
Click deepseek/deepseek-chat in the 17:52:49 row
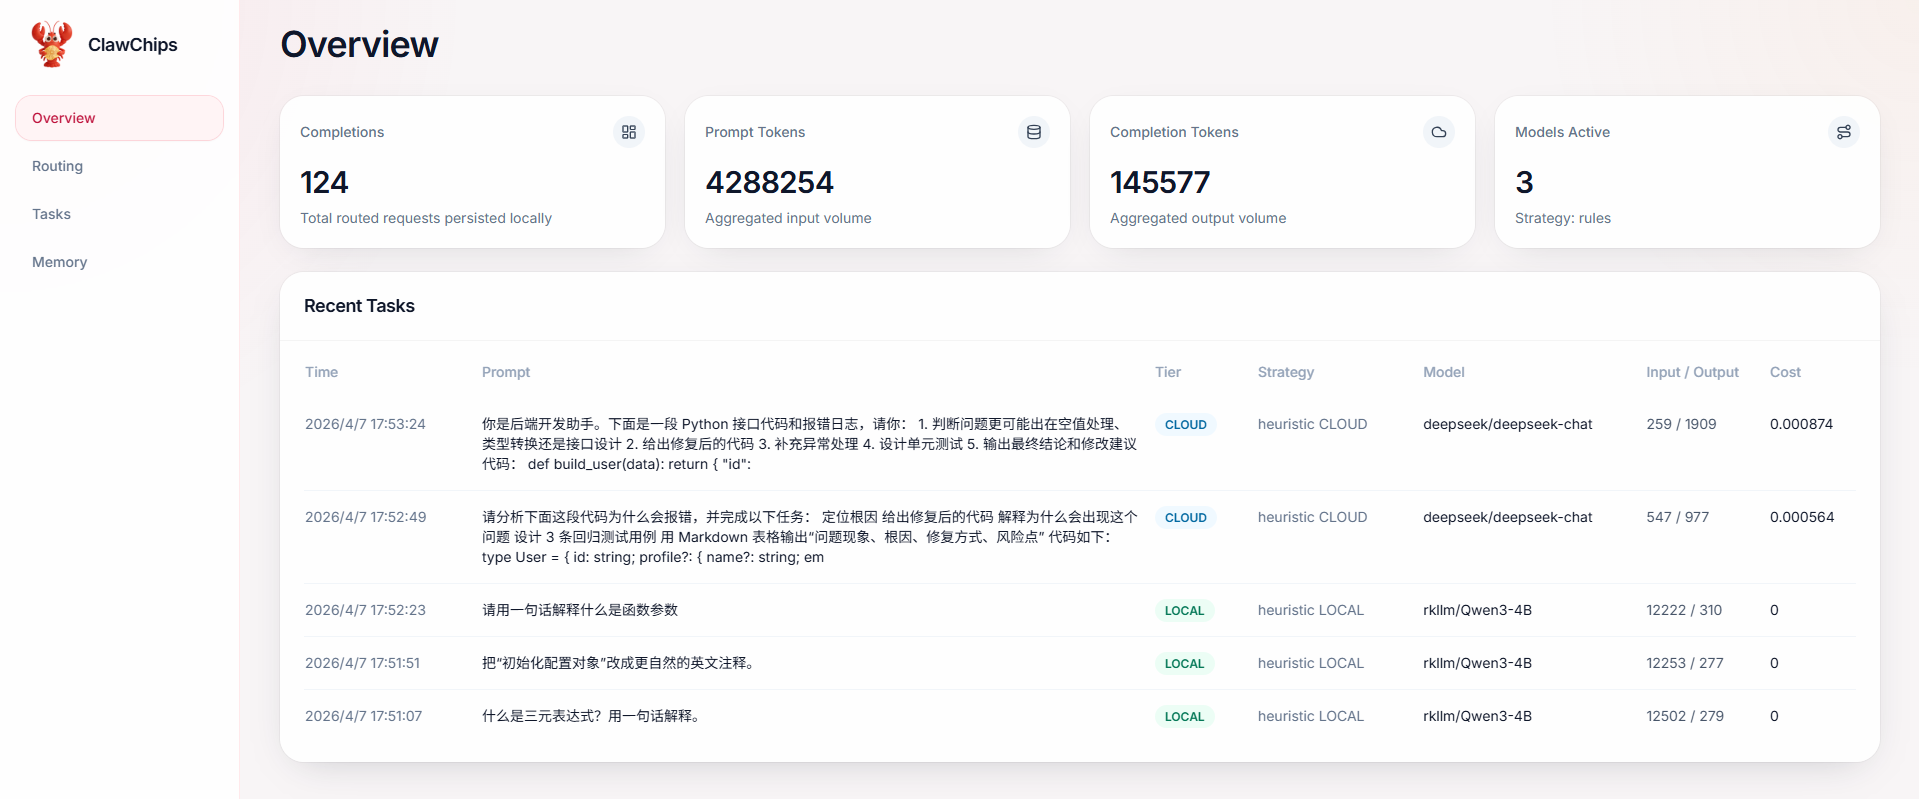tap(1507, 517)
